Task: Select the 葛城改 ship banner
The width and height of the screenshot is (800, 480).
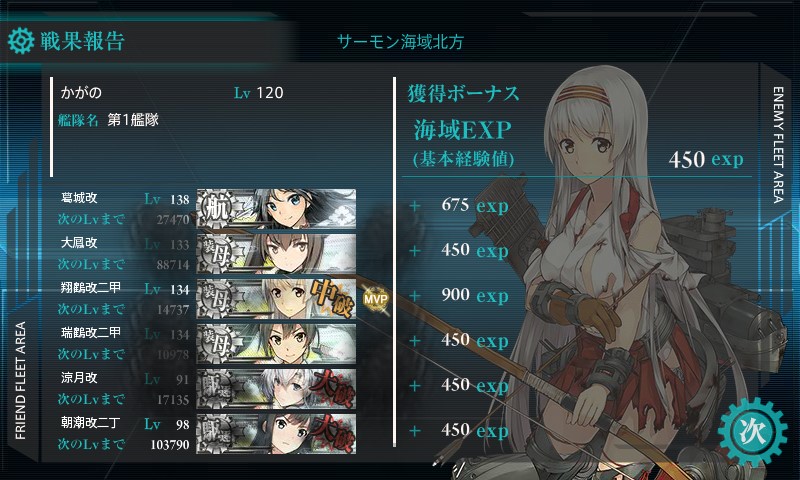Action: point(276,209)
